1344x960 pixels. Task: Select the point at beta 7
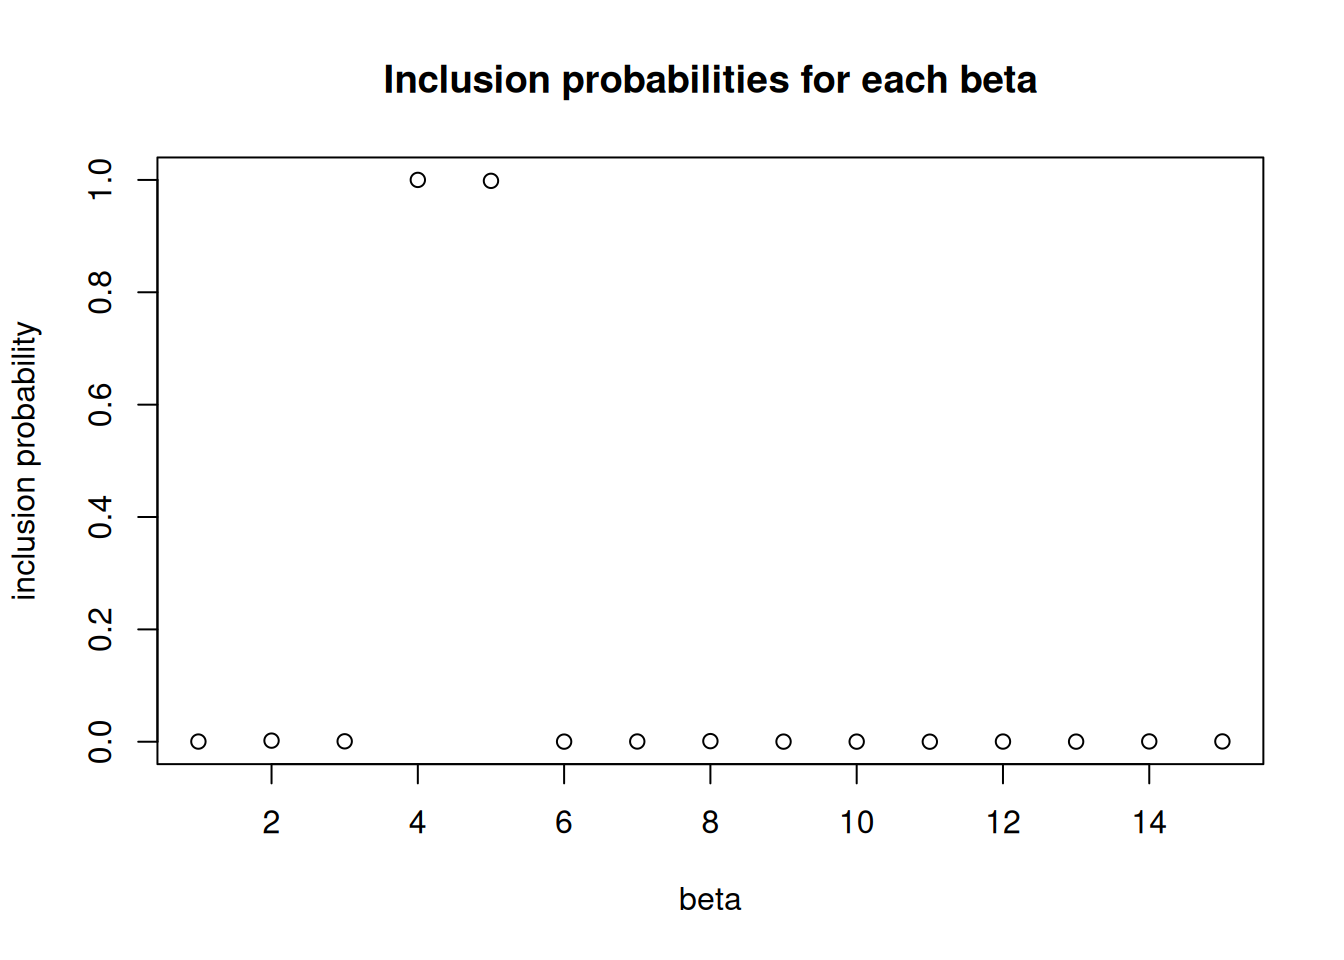pos(637,741)
